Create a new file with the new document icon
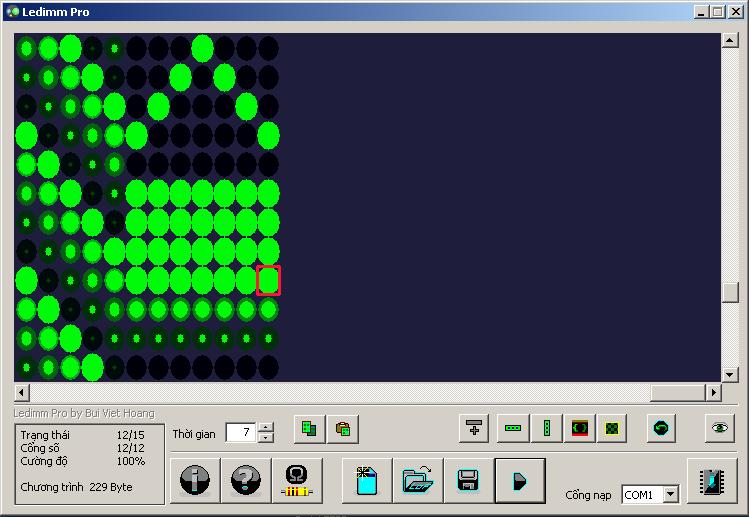Image resolution: width=749 pixels, height=517 pixels. coord(367,481)
